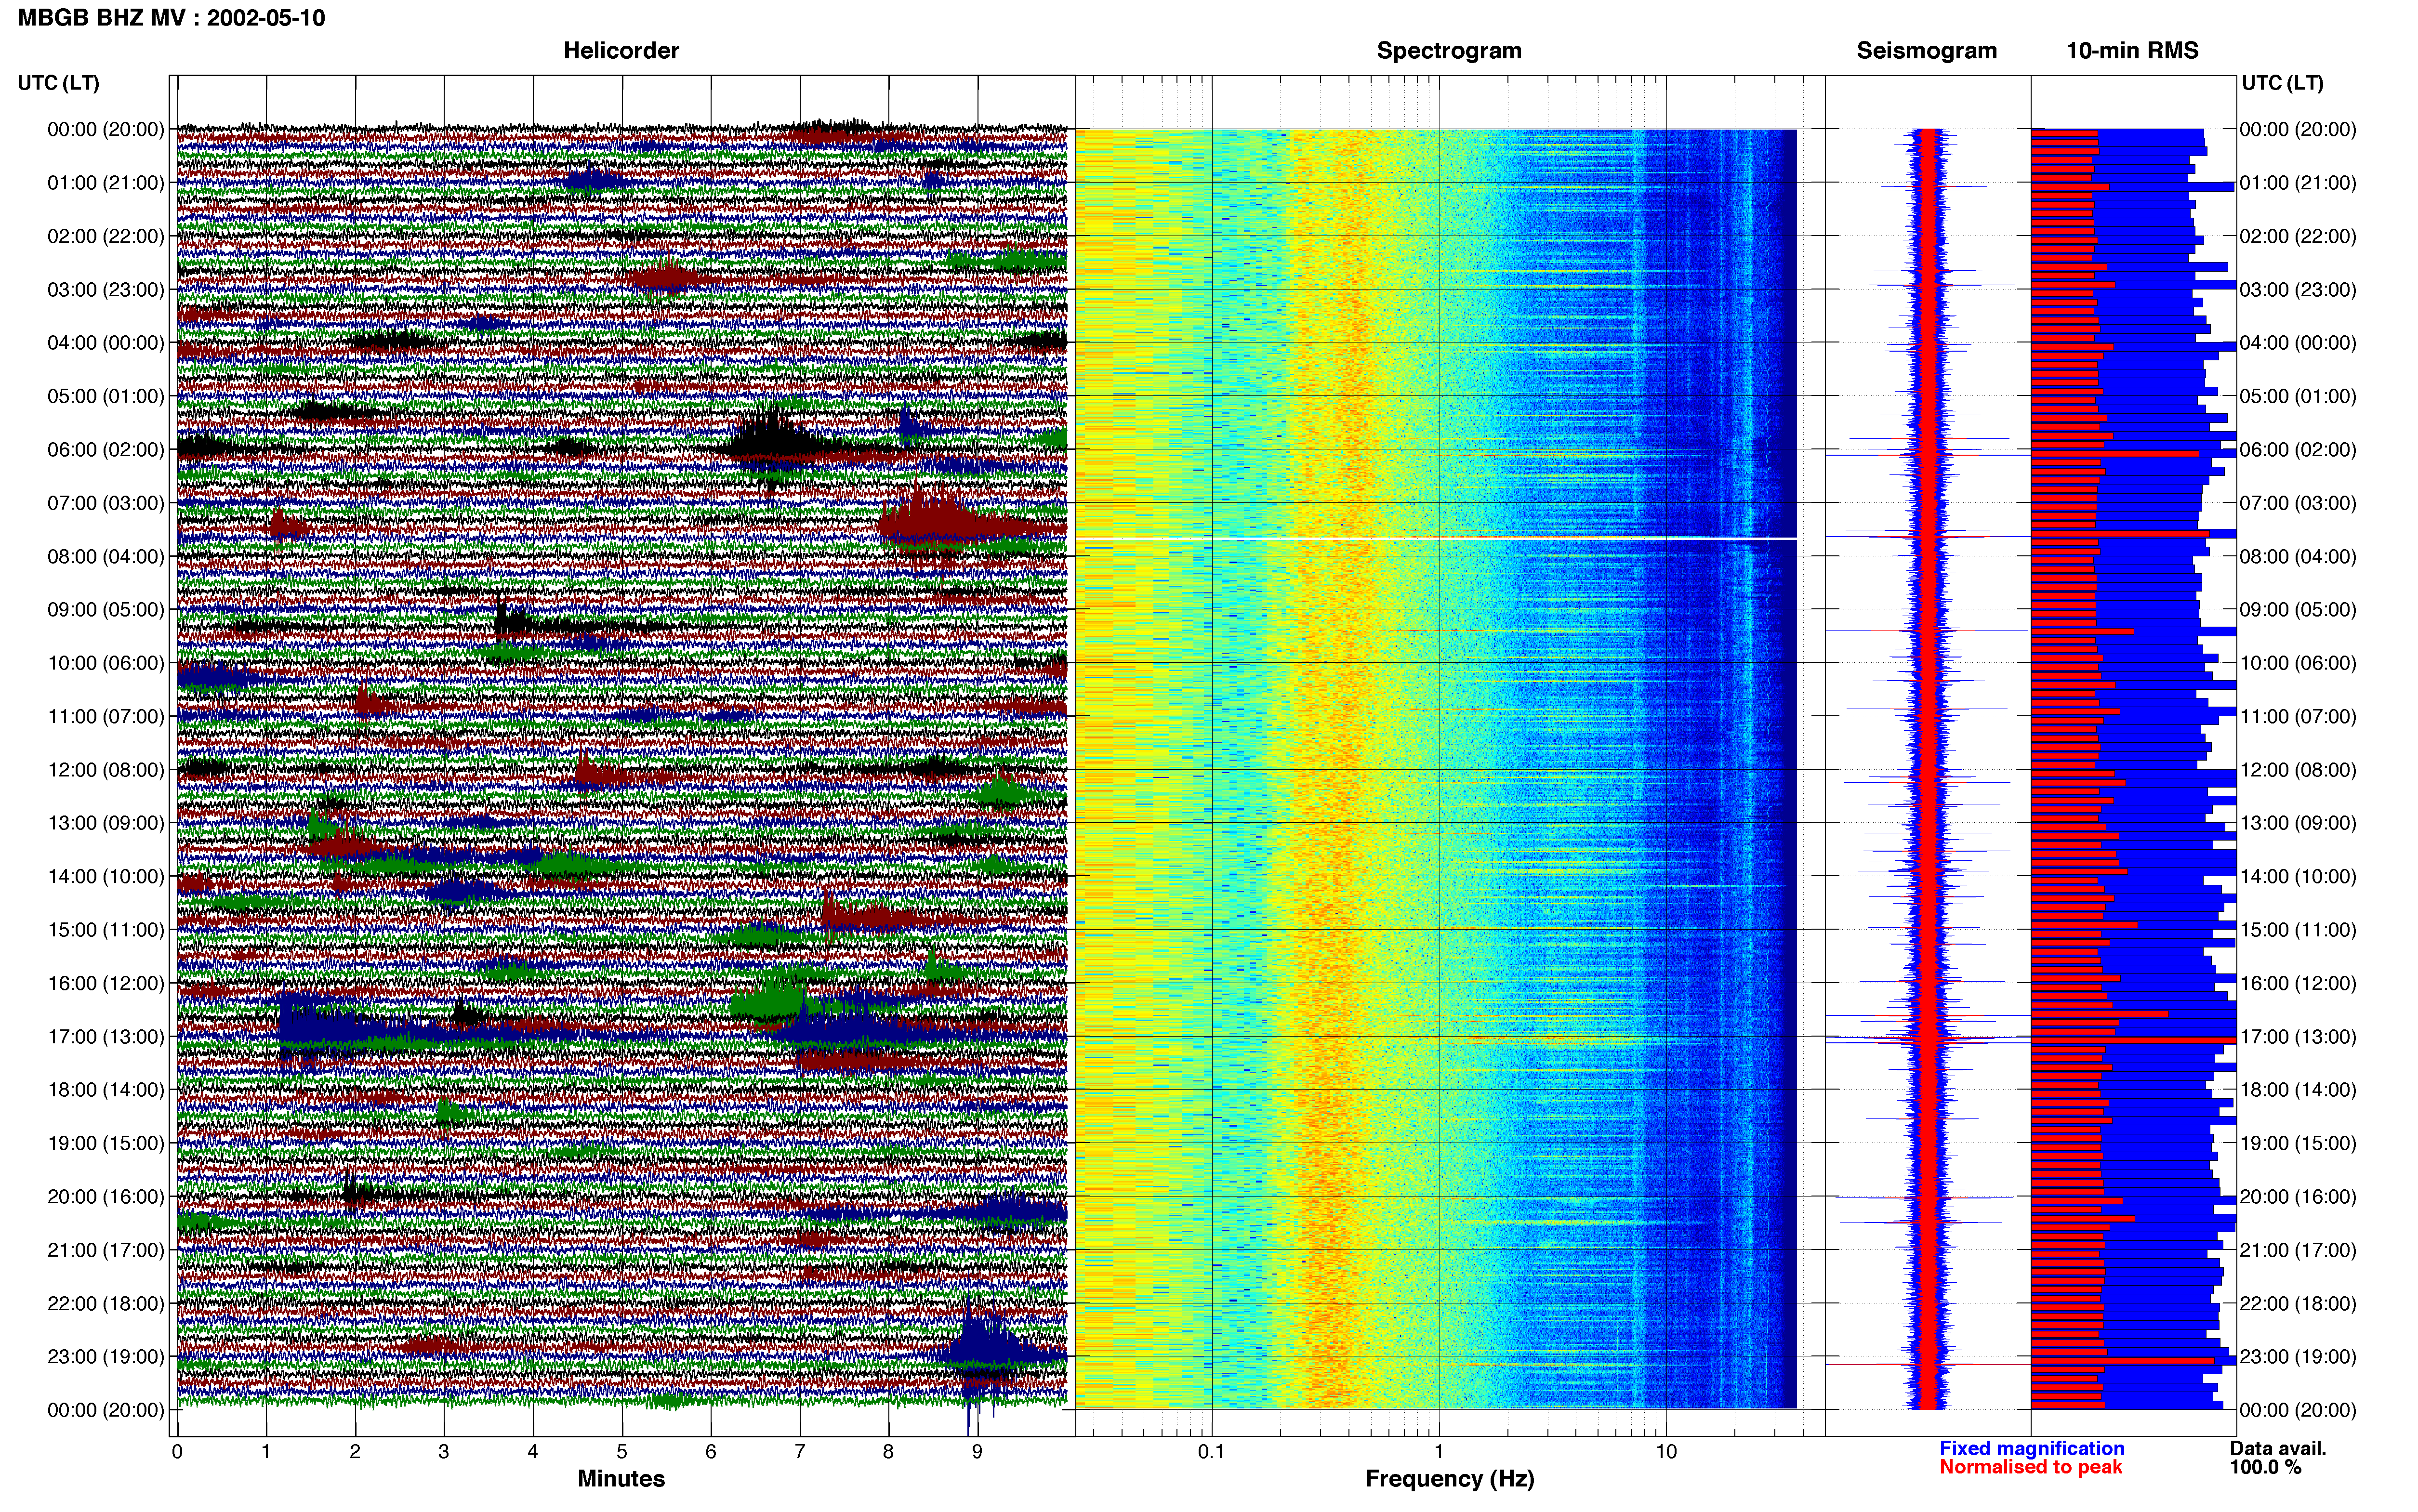Select the '10-min RMS' panel heading
Image resolution: width=2418 pixels, height=1512 pixels.
(x=2132, y=51)
